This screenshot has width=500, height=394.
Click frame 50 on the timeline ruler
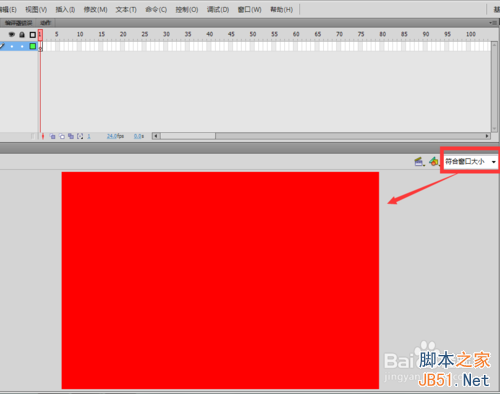[x=253, y=34]
